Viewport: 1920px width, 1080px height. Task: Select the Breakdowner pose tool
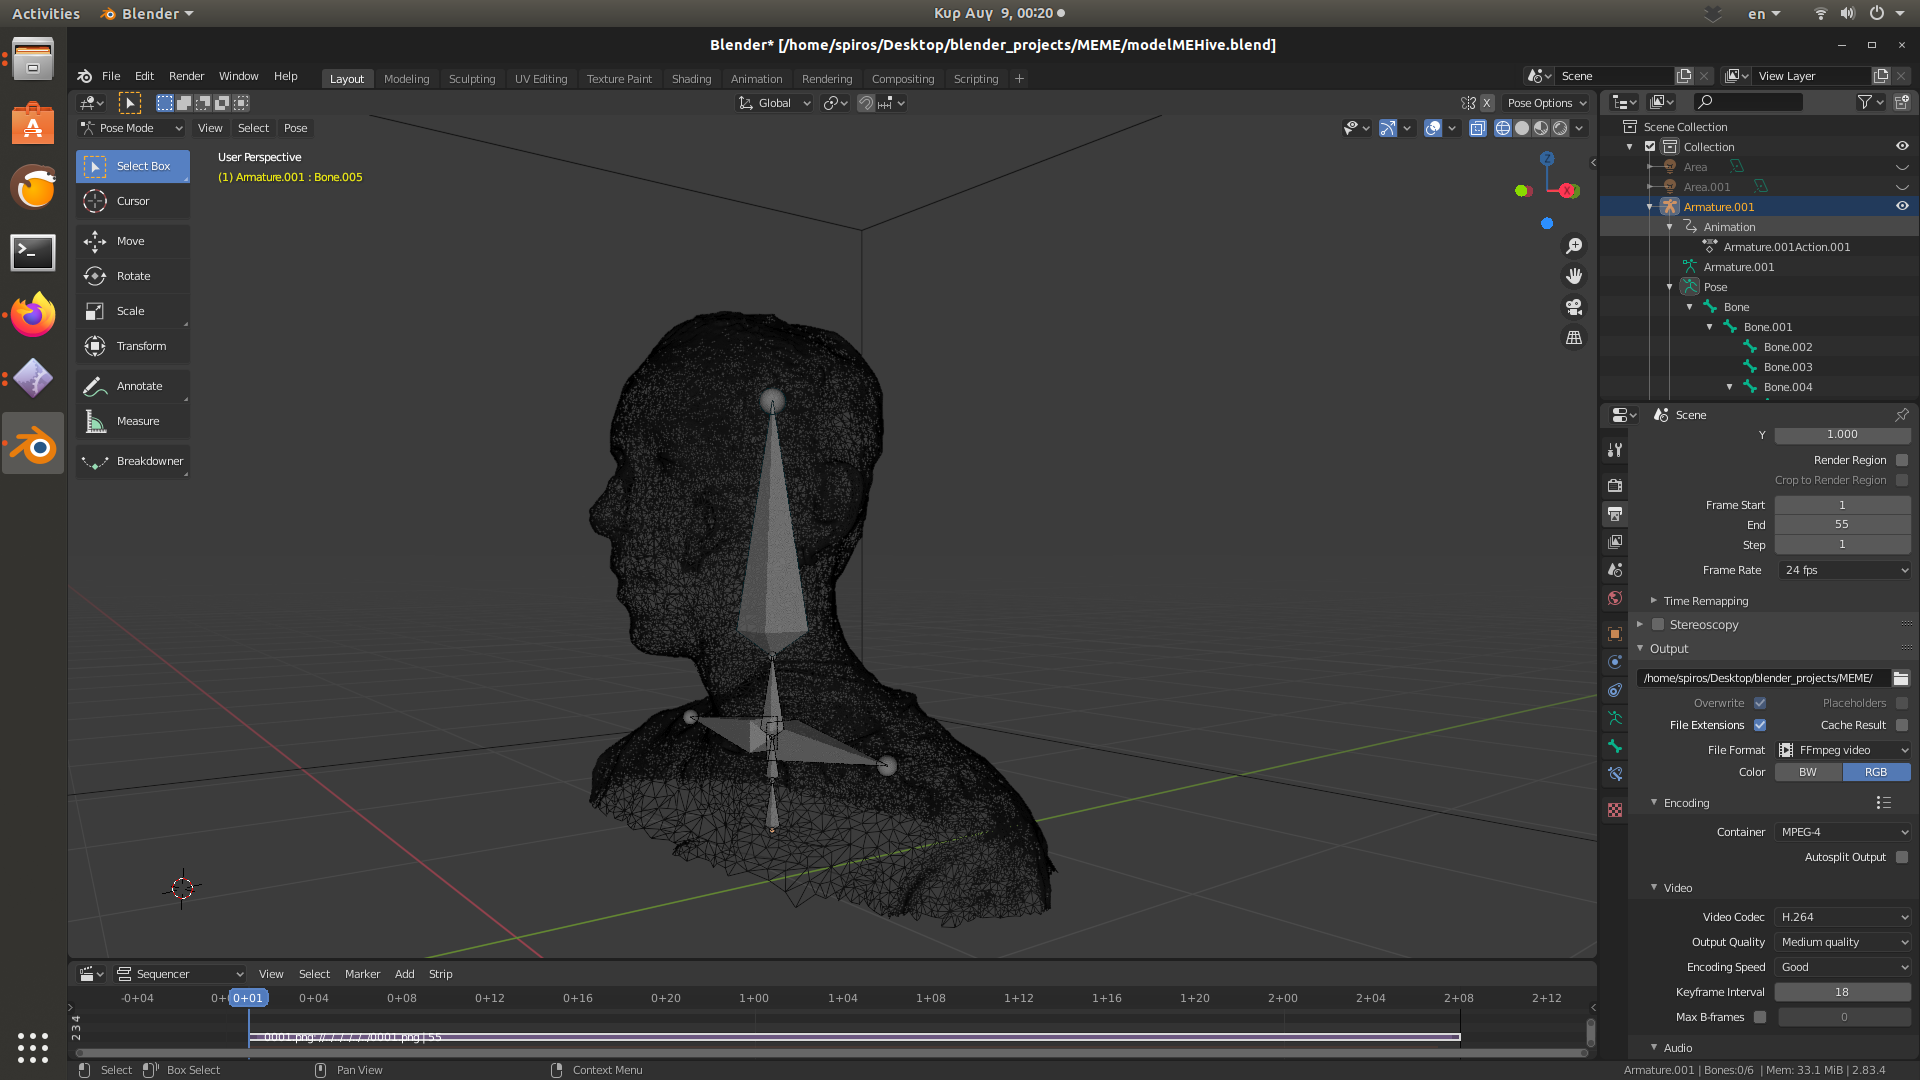[x=132, y=461]
